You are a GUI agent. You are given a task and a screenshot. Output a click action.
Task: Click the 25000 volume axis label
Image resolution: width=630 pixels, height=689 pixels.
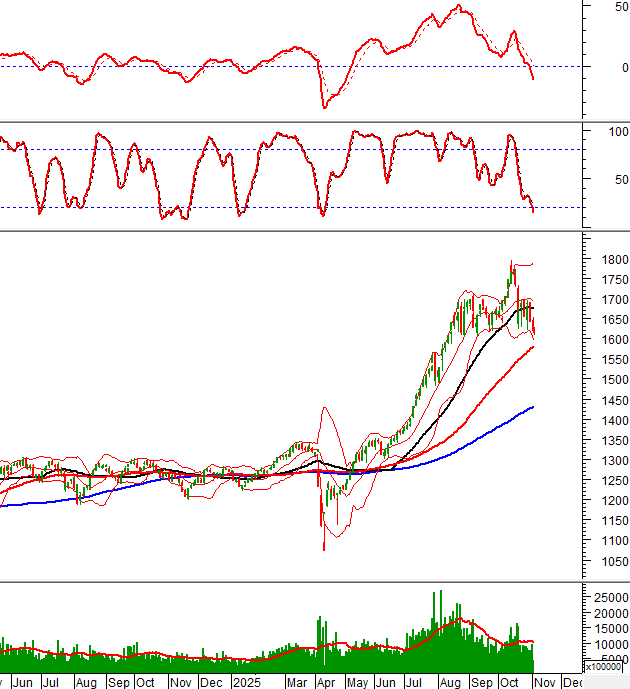606,598
